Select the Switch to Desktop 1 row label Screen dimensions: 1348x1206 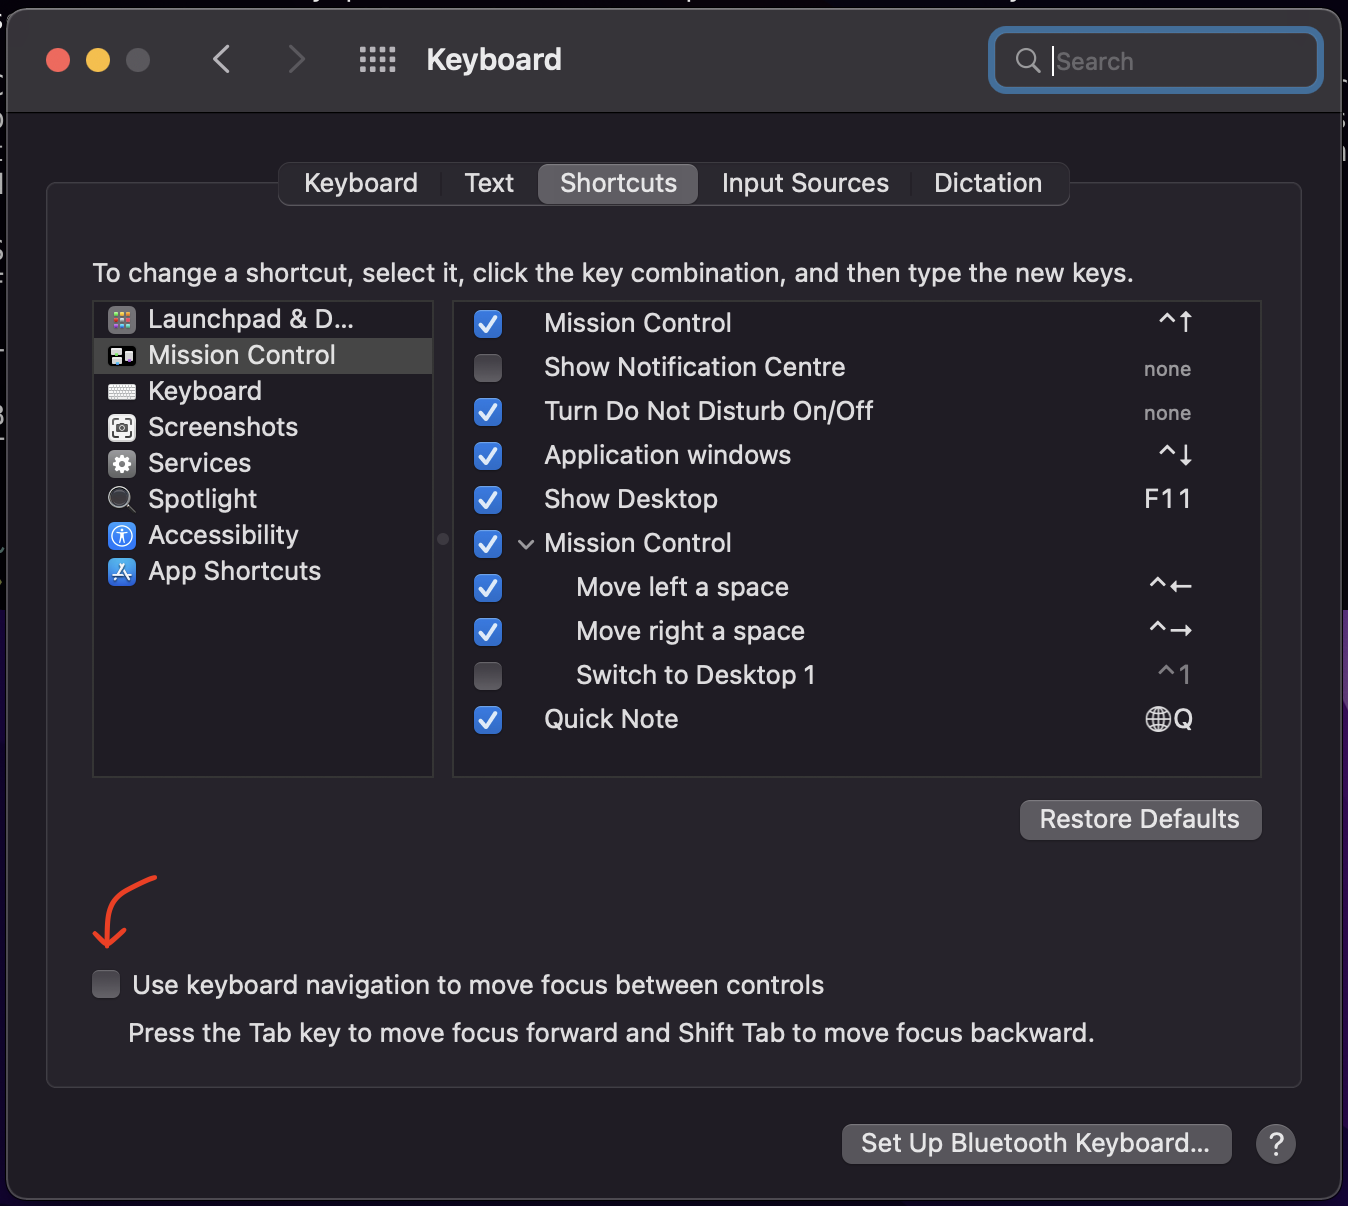(695, 675)
